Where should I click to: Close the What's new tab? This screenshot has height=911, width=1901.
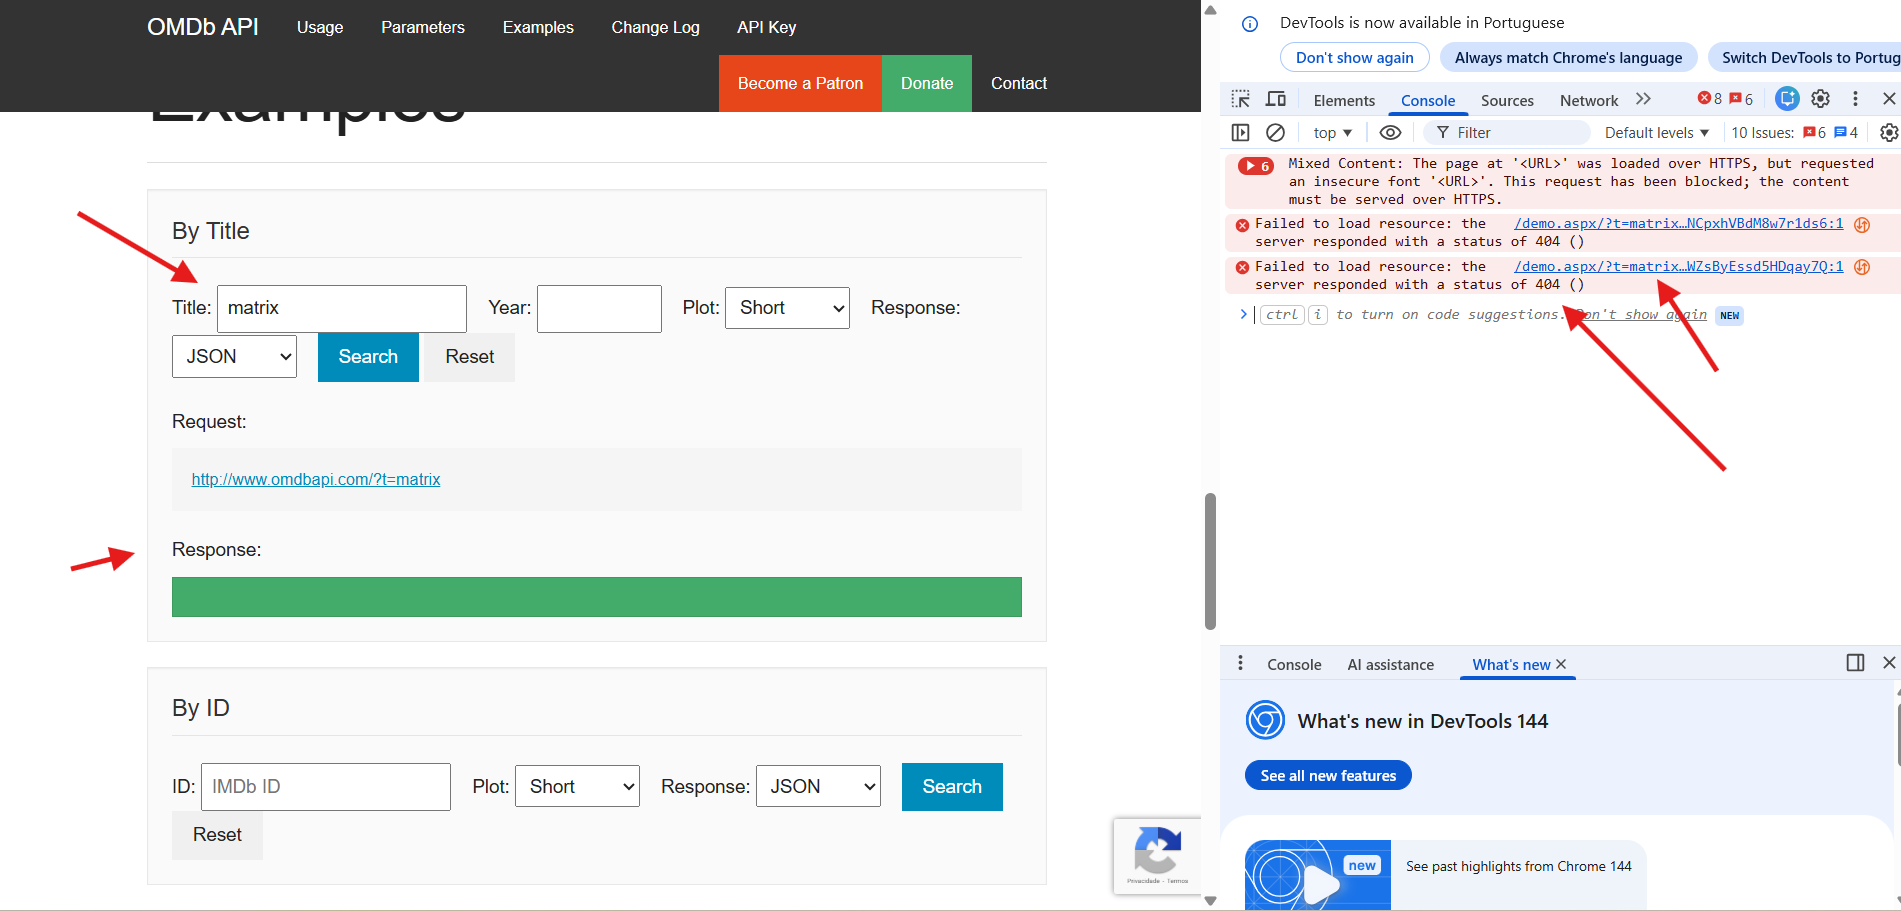pos(1561,664)
